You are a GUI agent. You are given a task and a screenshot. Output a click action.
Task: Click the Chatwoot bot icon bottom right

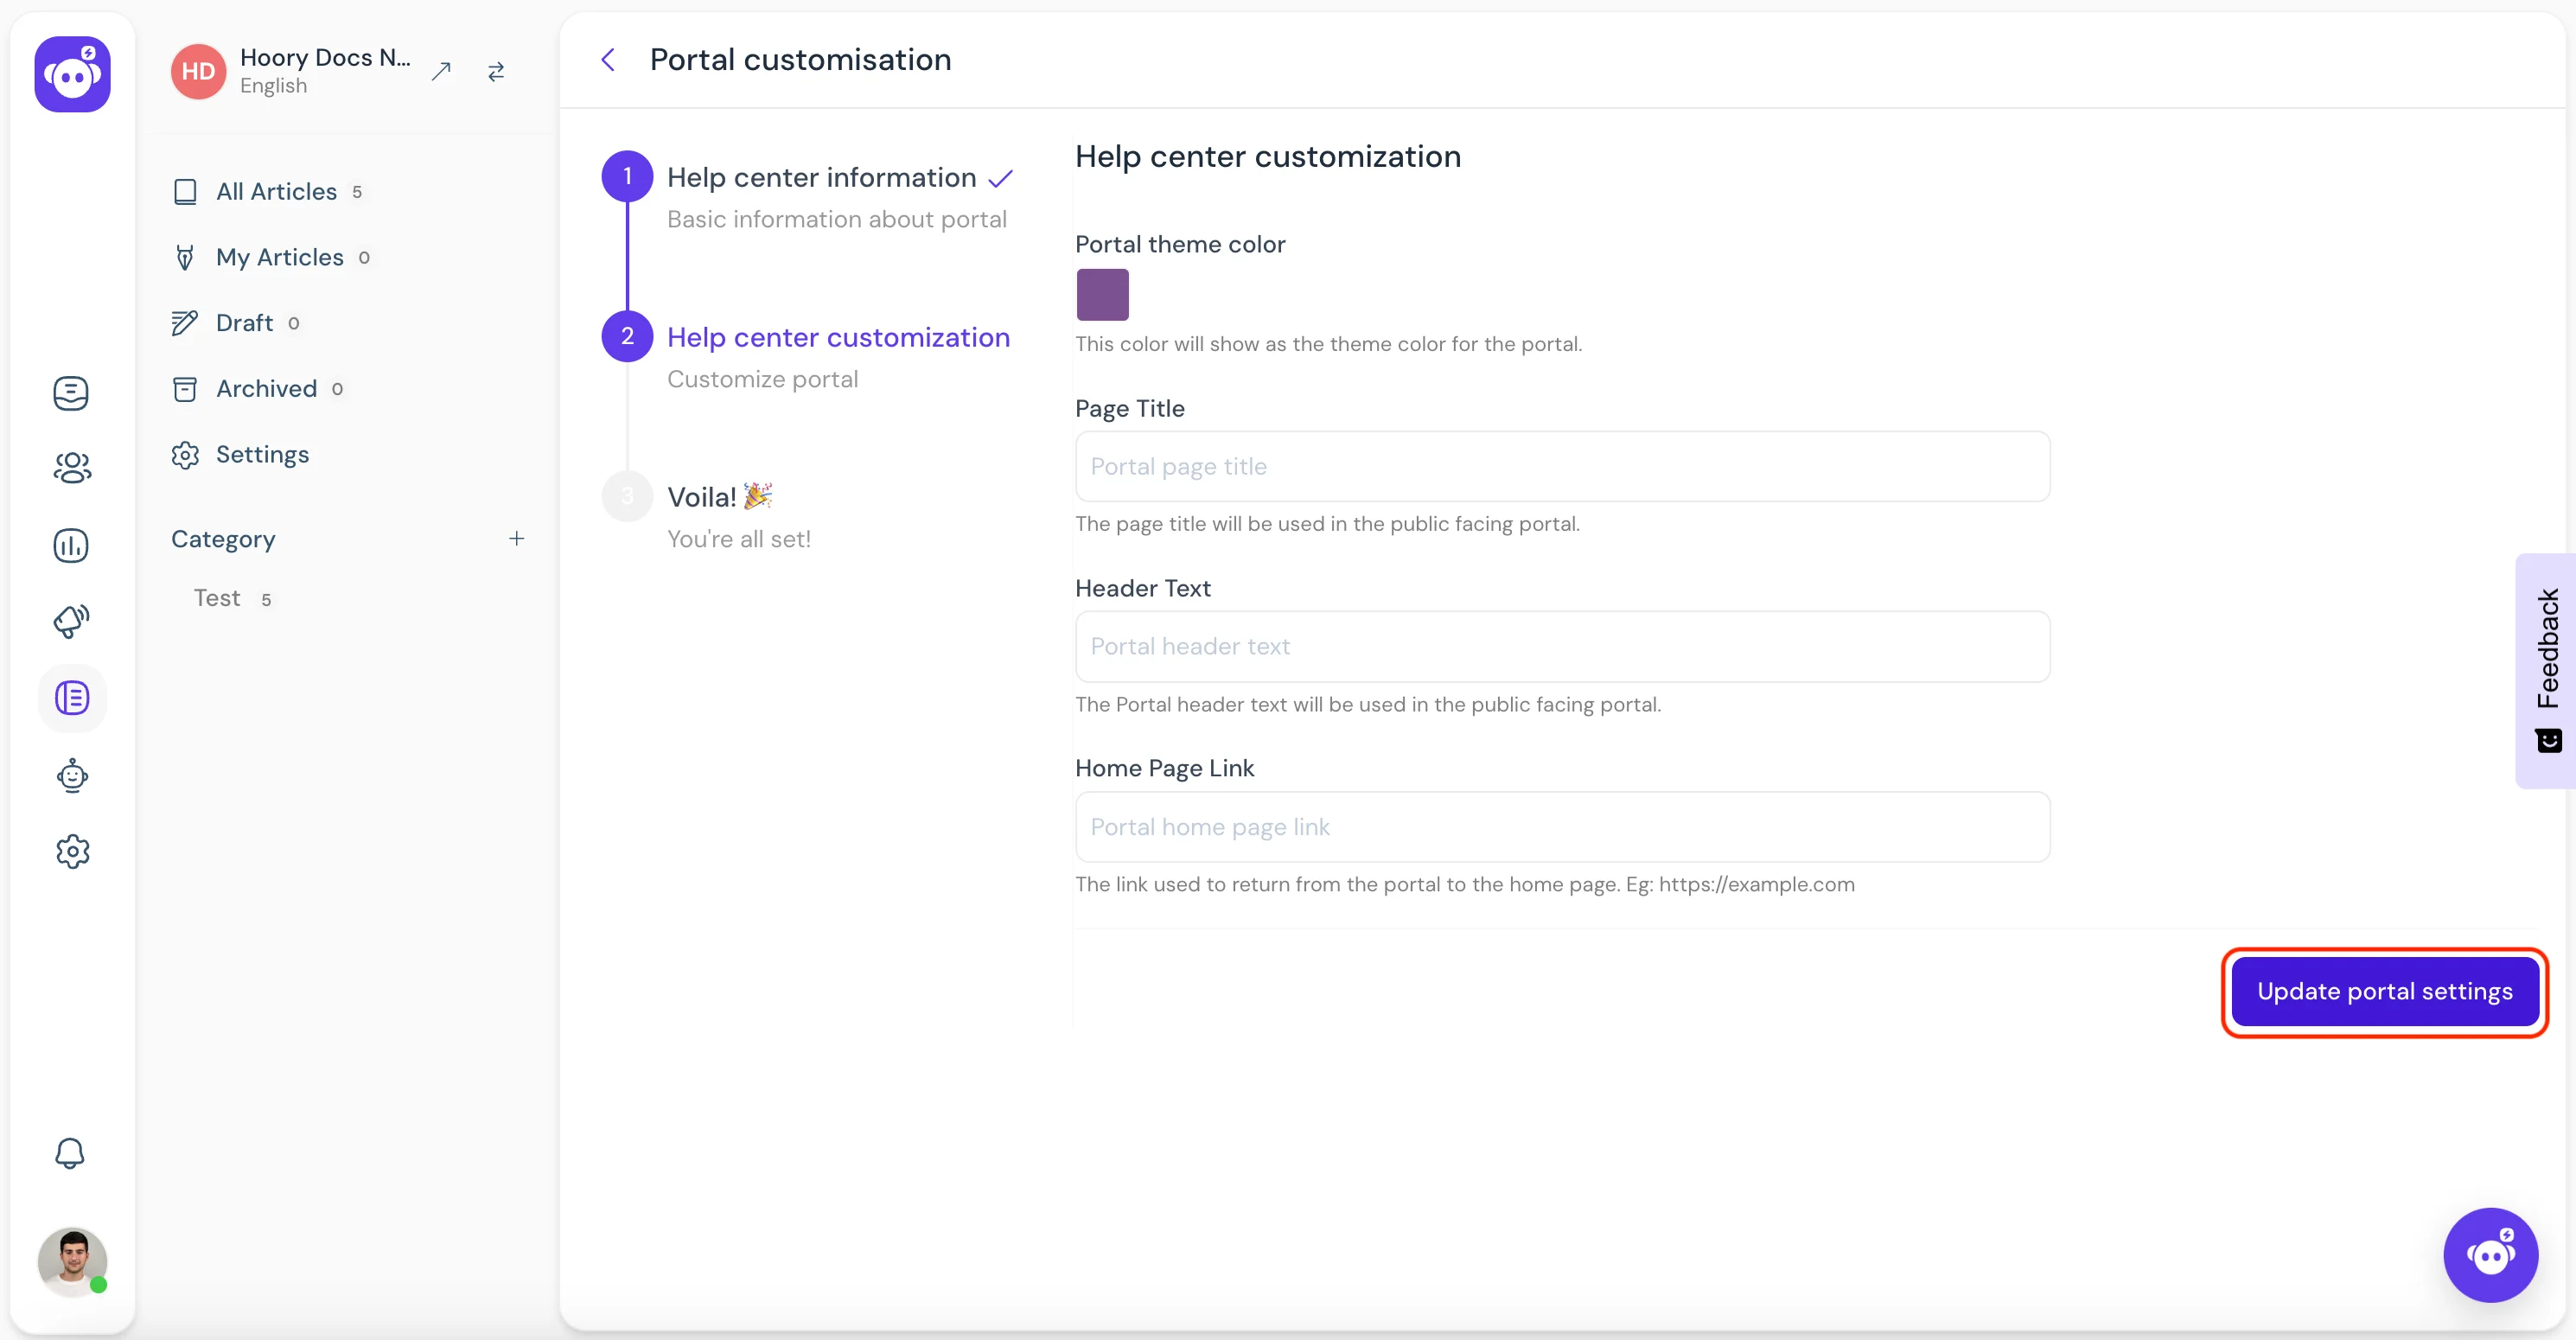coord(2490,1251)
